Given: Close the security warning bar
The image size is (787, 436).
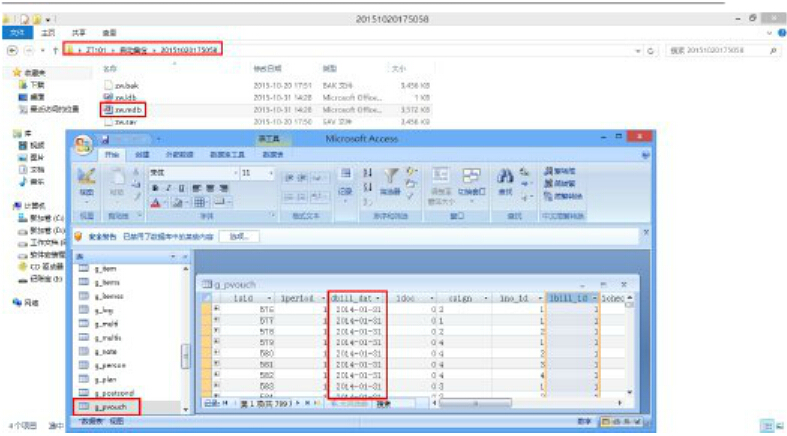Looking at the screenshot, I should [646, 232].
